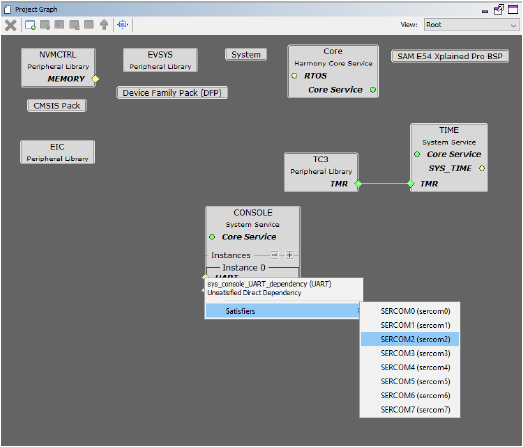This screenshot has height=447, width=523.
Task: Click the Core Service green circle on CONSOLE
Action: [x=212, y=237]
